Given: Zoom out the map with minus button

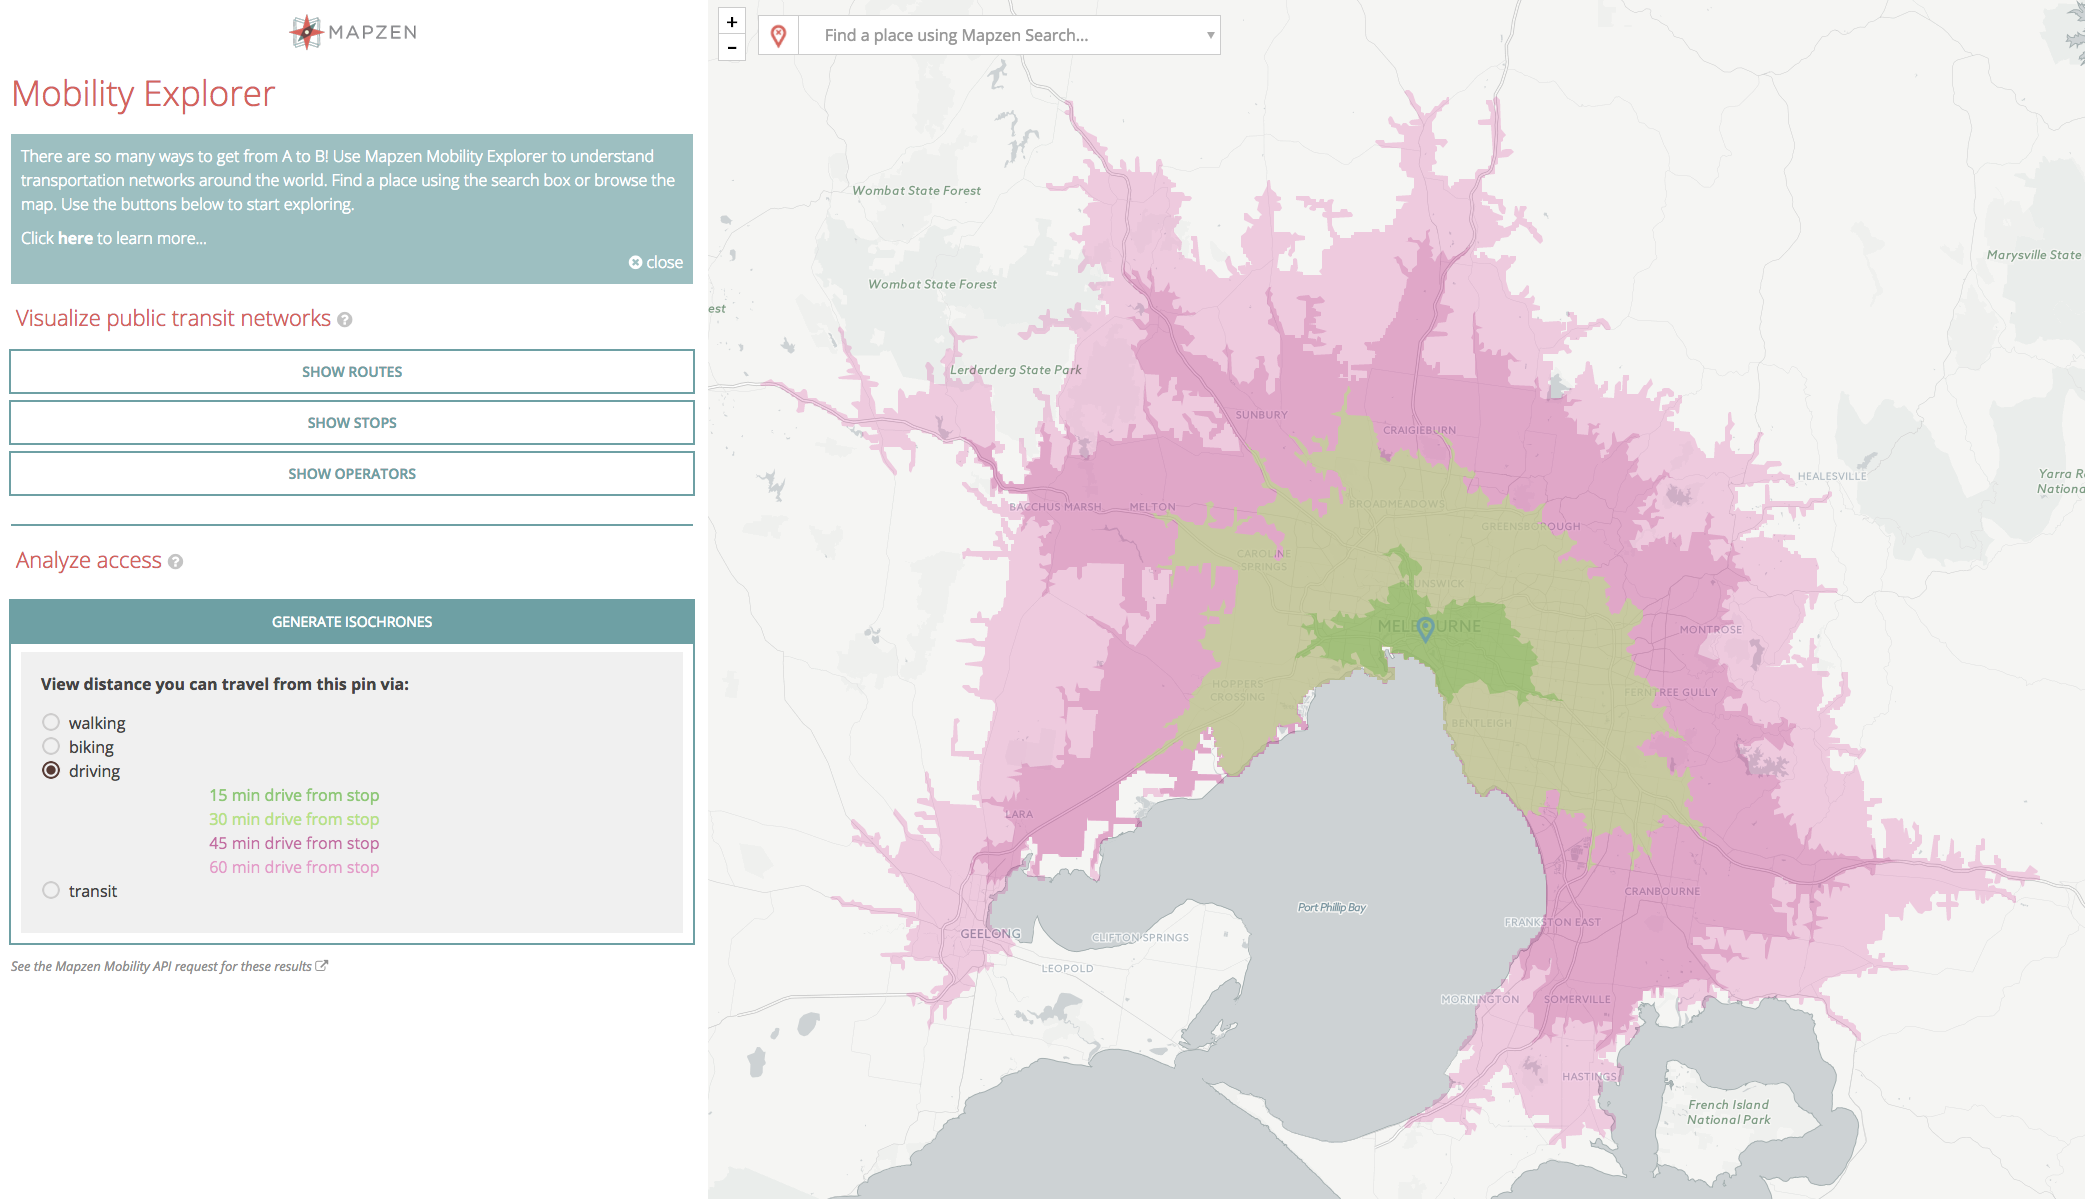Looking at the screenshot, I should [732, 48].
